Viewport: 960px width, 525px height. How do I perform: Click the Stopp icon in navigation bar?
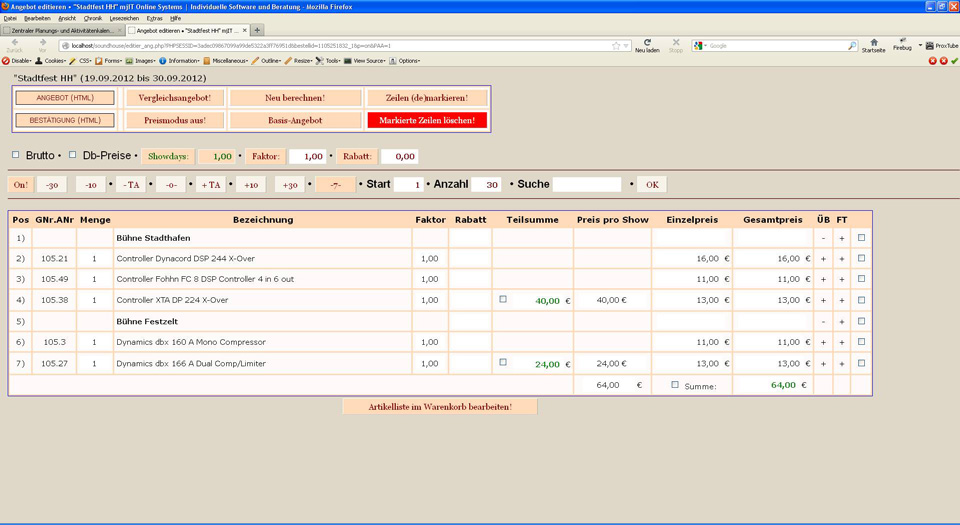tap(676, 42)
